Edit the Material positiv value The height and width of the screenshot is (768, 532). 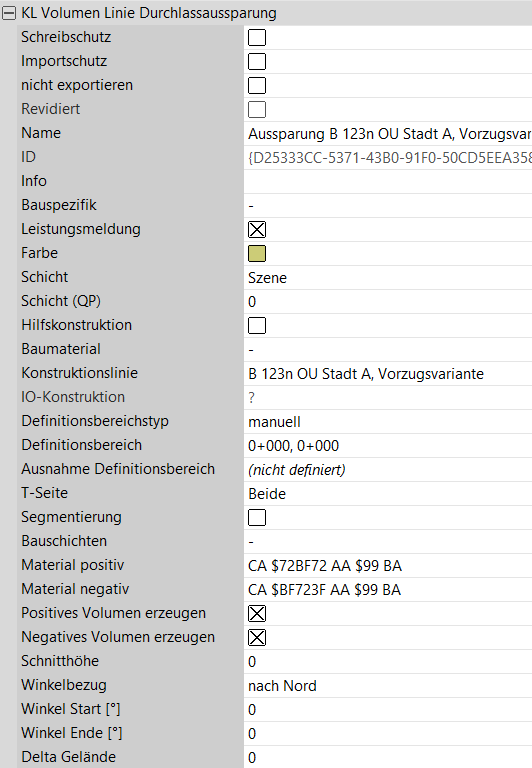[x=388, y=566]
